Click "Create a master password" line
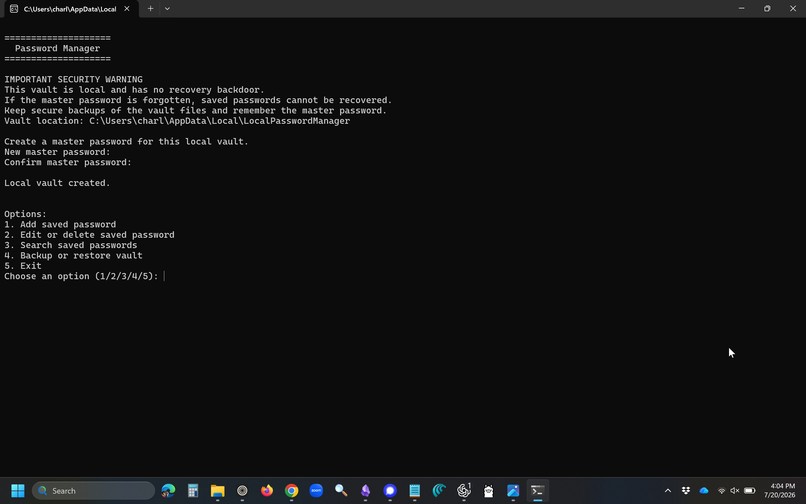 coord(126,141)
